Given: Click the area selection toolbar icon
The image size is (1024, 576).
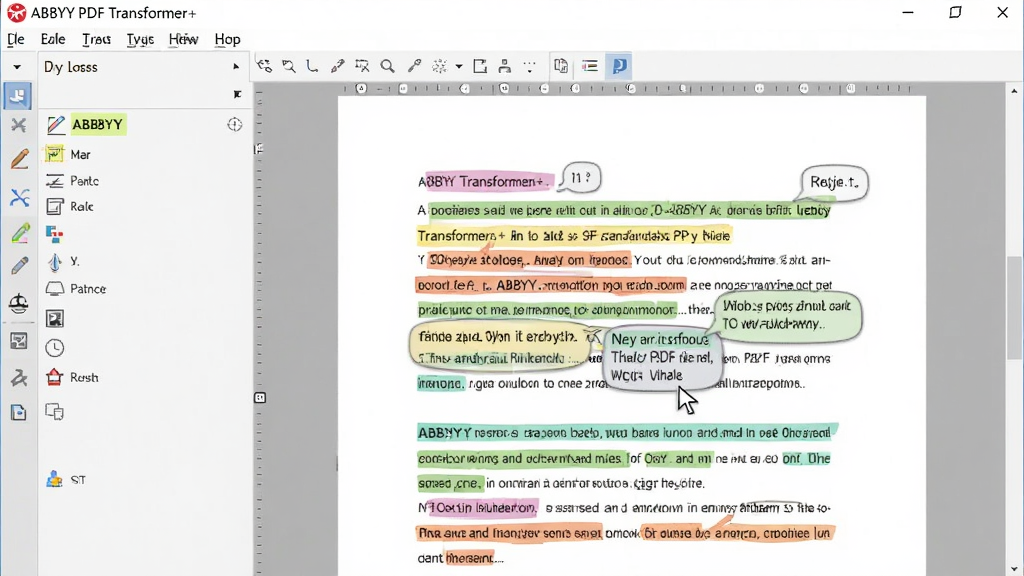Looking at the screenshot, I should (x=362, y=66).
